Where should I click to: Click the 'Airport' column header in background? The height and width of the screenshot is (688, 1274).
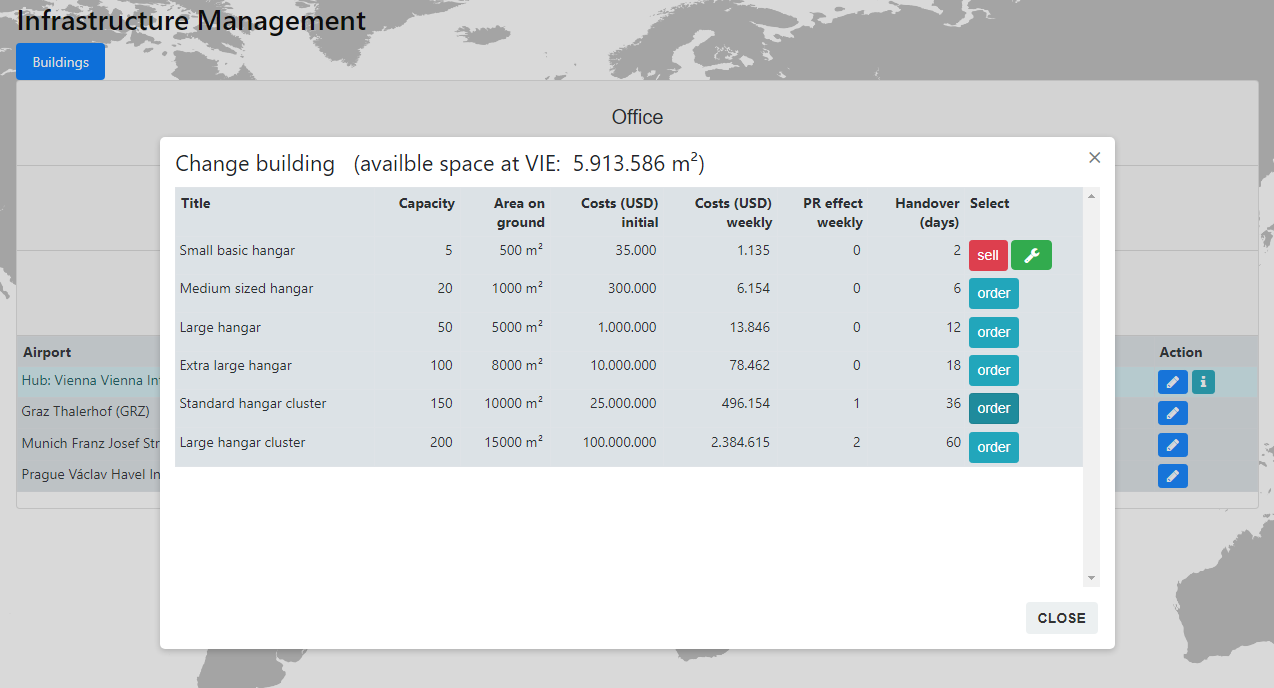47,352
